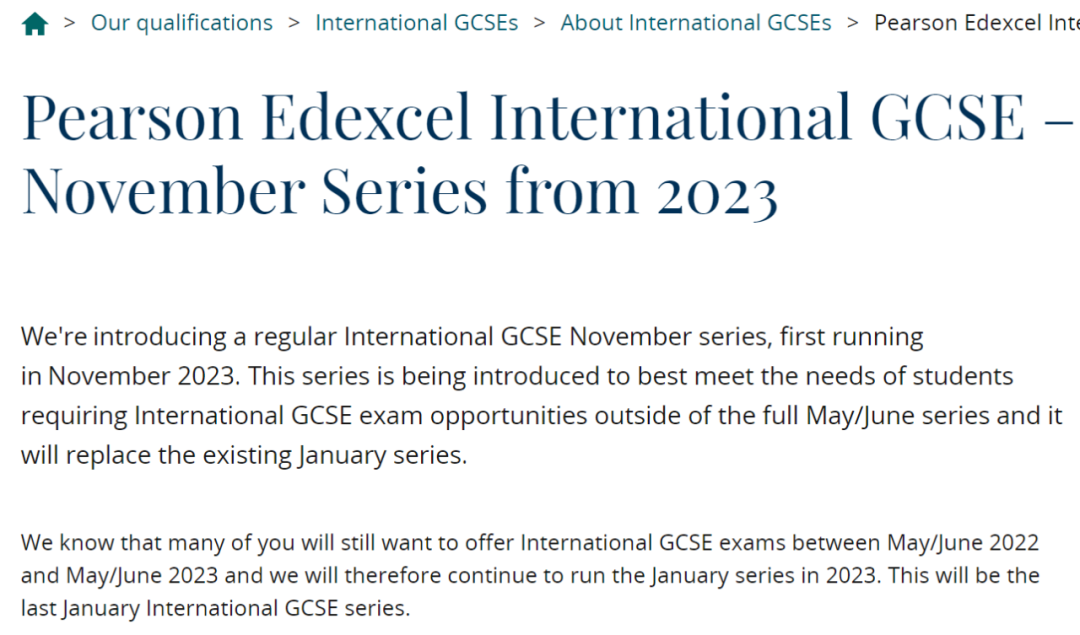Click chevron separator after International GCSEs
1080x635 pixels.
tap(539, 23)
